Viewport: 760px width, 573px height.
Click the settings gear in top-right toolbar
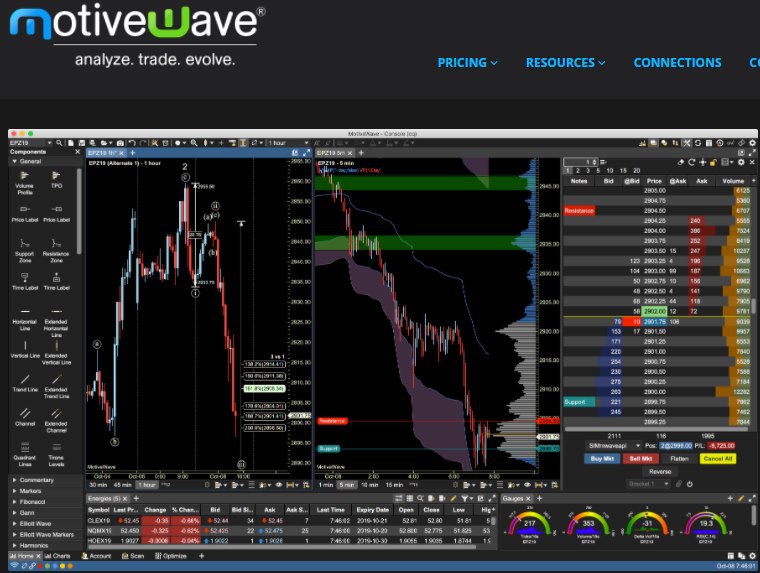click(752, 143)
